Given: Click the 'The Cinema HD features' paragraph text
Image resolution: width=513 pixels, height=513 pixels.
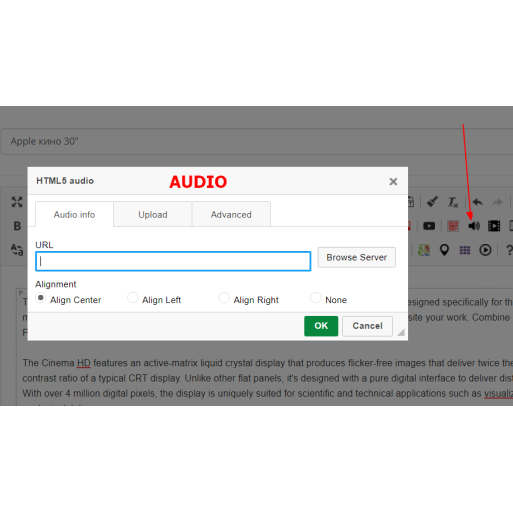Looking at the screenshot, I should [268, 378].
